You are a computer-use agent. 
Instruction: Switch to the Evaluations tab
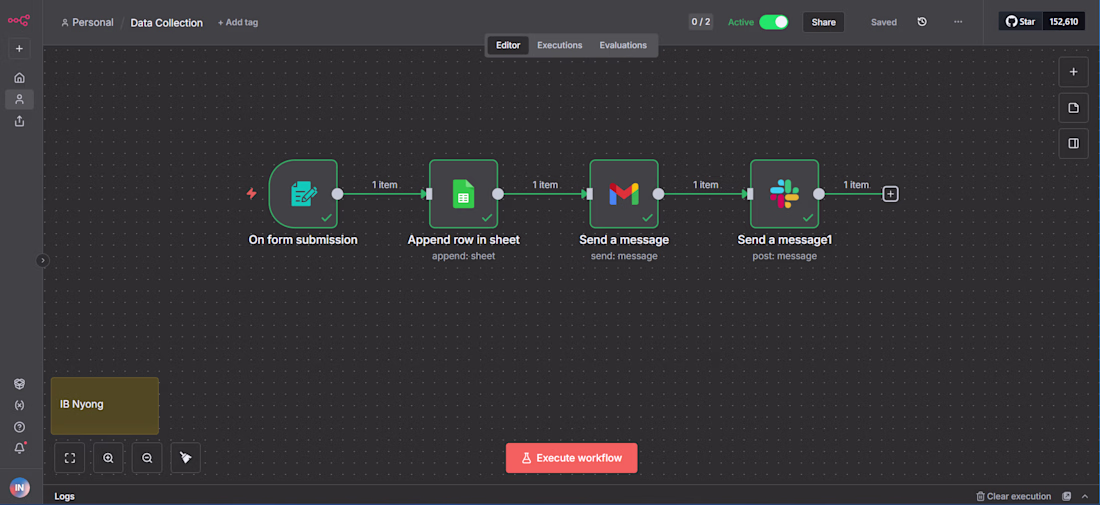623,45
